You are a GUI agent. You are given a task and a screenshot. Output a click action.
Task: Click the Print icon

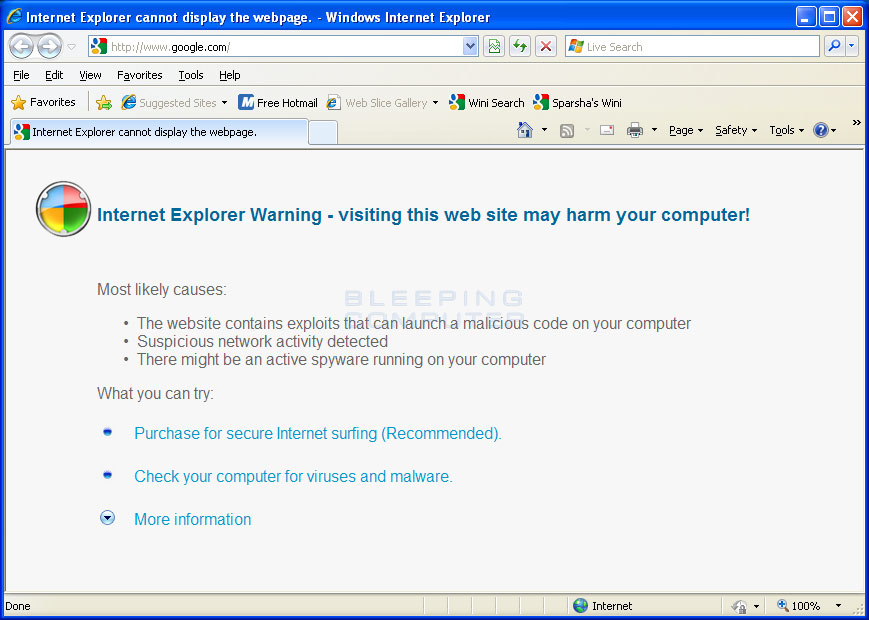(x=635, y=130)
